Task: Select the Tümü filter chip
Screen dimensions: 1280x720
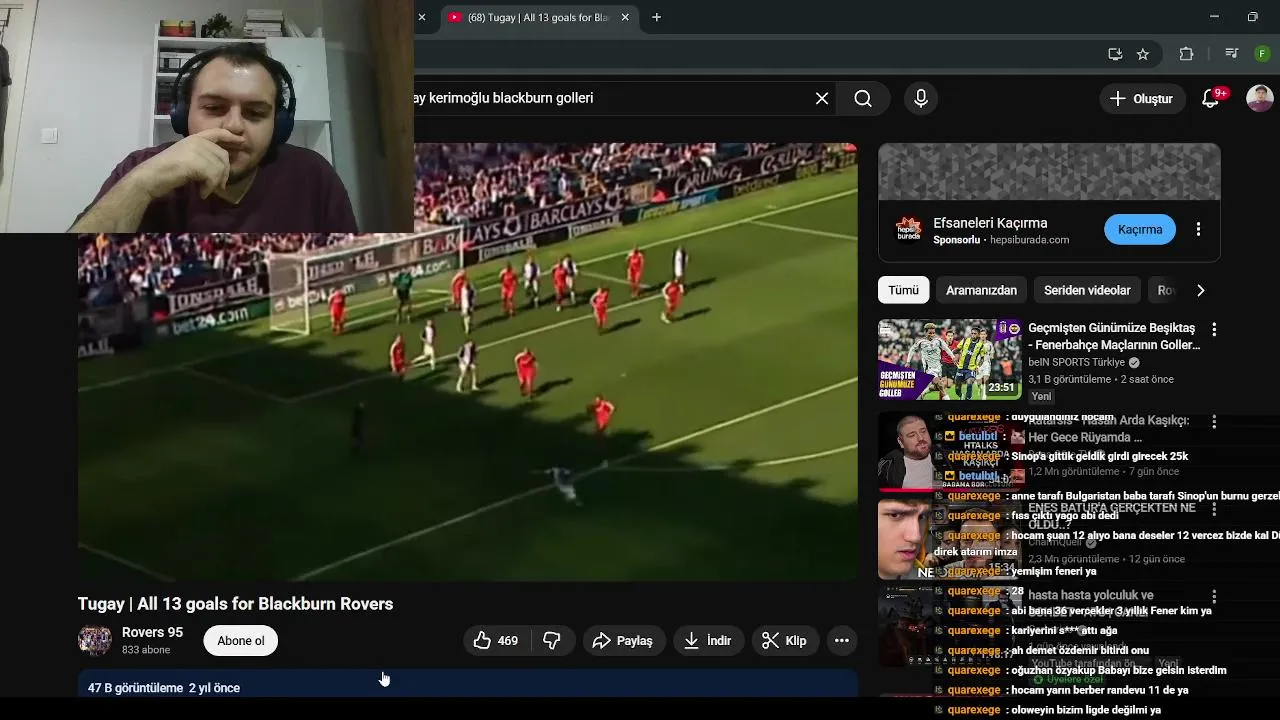Action: pyautogui.click(x=903, y=290)
